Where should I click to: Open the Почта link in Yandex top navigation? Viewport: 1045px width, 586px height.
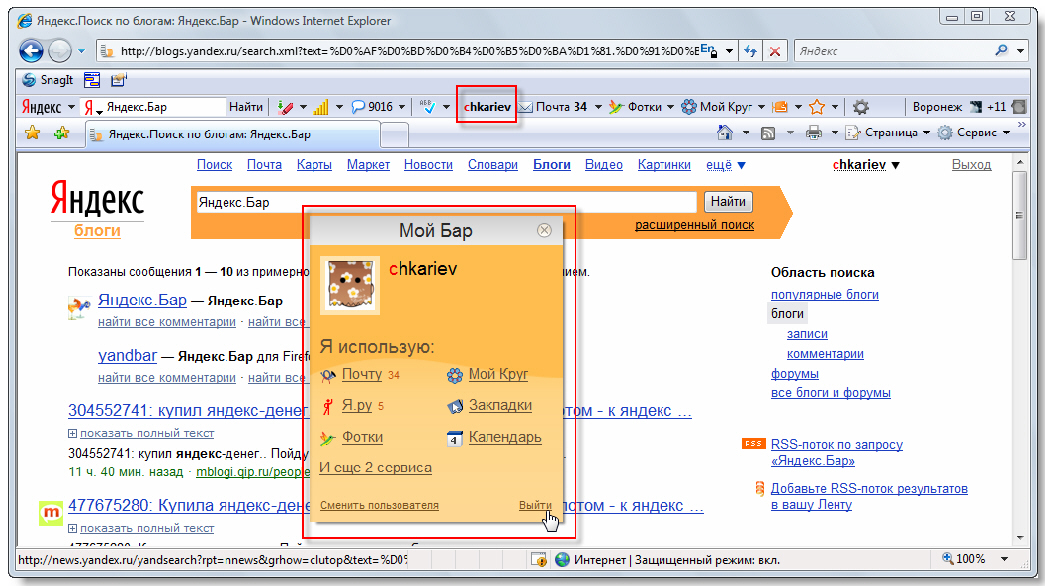coord(264,165)
